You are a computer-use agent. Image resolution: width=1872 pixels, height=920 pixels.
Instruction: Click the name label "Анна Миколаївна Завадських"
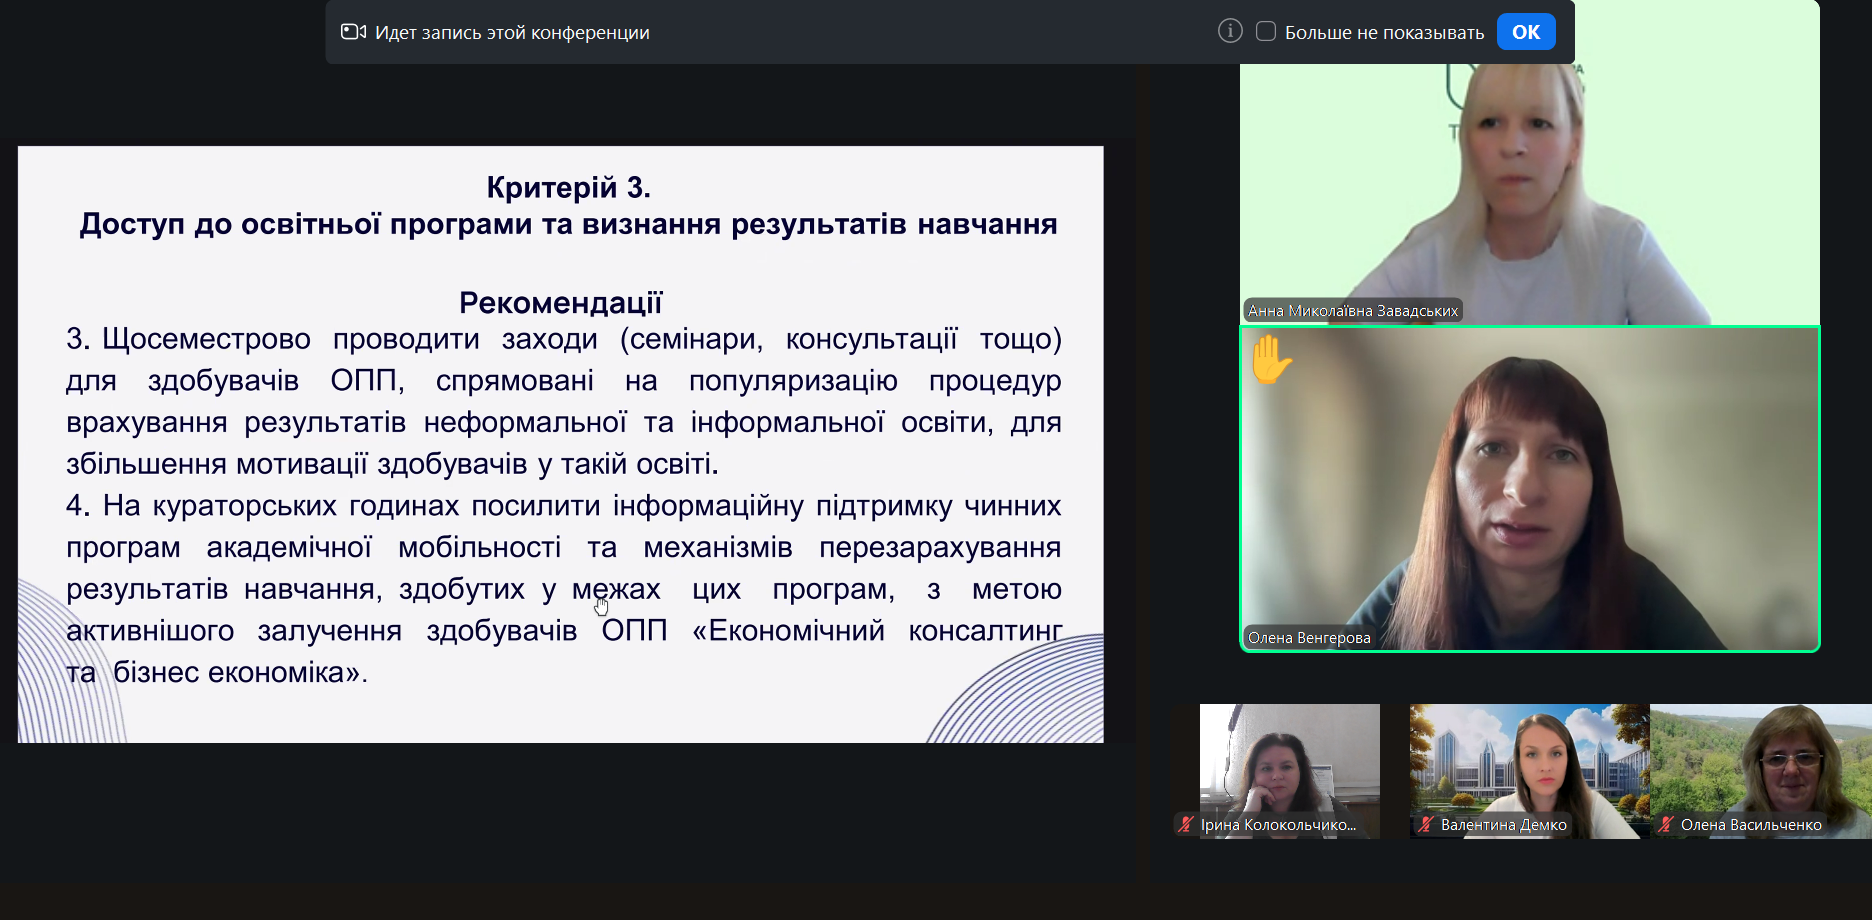pos(1352,311)
